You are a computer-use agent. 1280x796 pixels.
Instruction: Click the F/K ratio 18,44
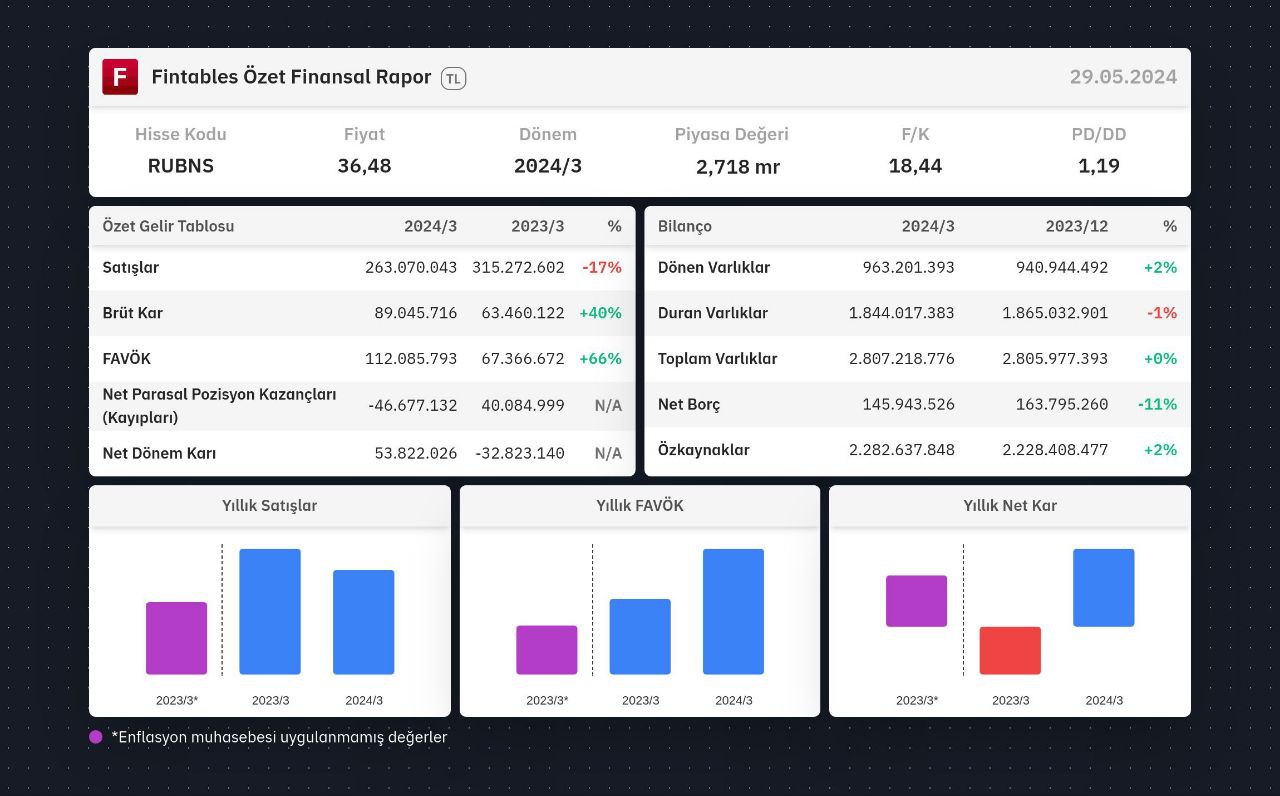pos(915,166)
